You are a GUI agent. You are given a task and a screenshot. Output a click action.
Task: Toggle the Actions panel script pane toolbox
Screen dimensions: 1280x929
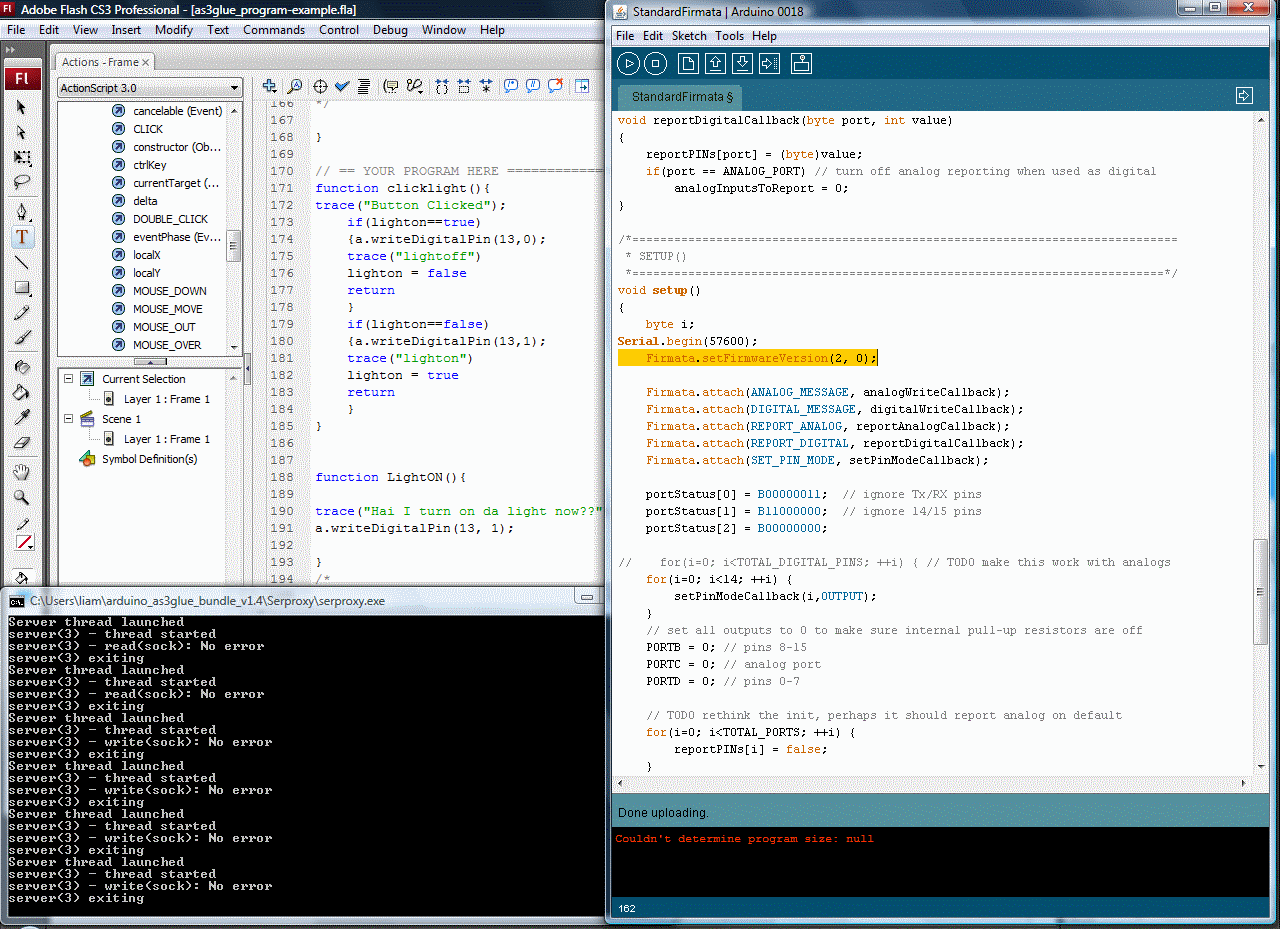[x=583, y=87]
